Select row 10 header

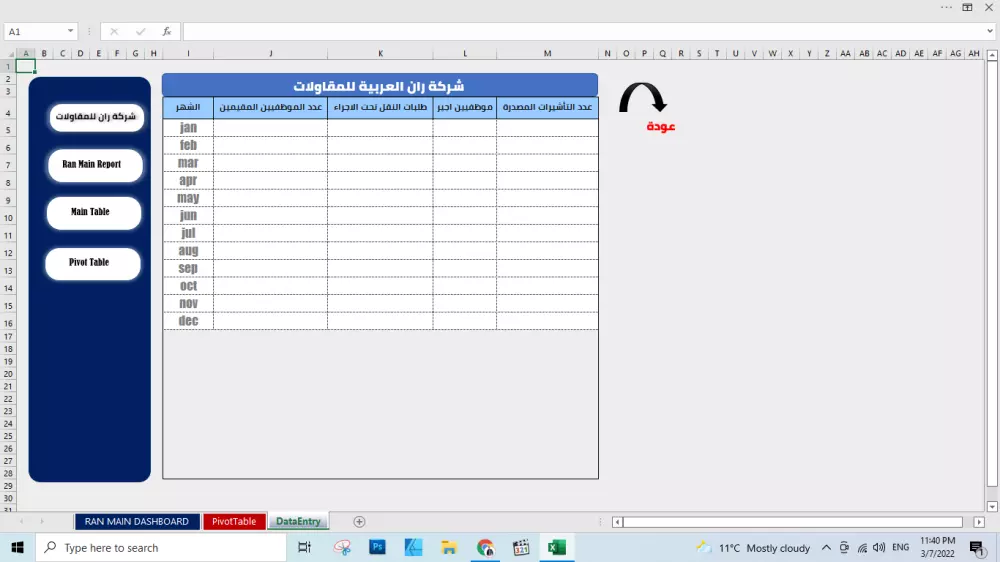coord(8,218)
